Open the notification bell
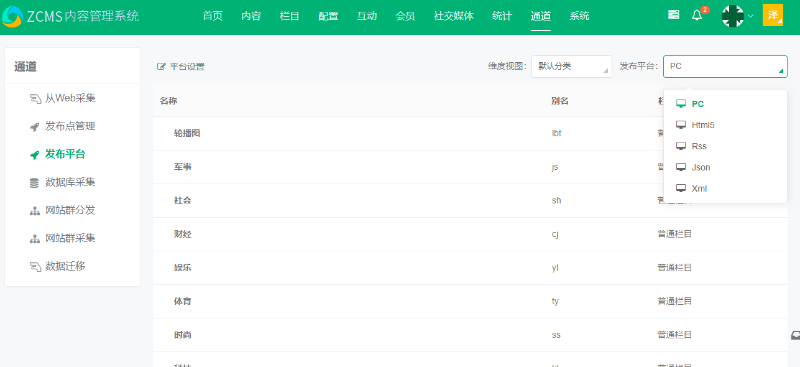This screenshot has height=367, width=800. point(697,16)
